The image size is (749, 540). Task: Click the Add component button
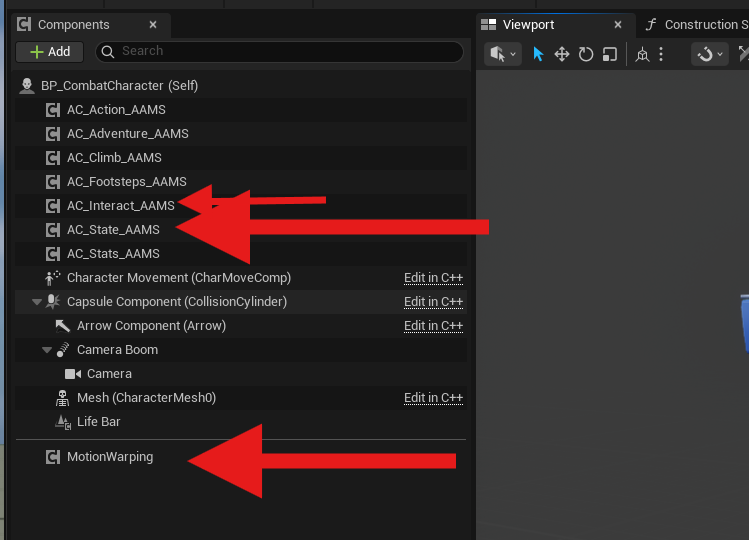[x=50, y=52]
